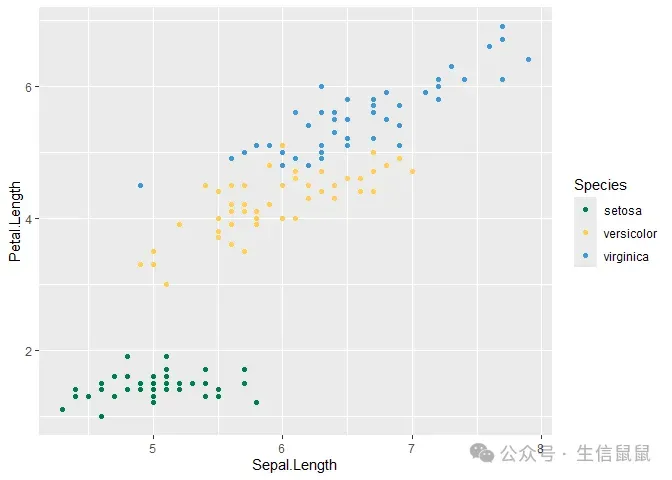Click the 公众号 watermark text
This screenshot has height=480, width=672.
click(x=528, y=453)
